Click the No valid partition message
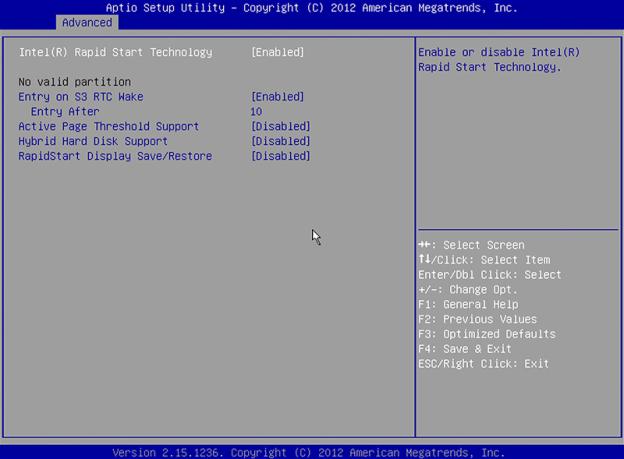This screenshot has width=624, height=459. click(x=74, y=82)
